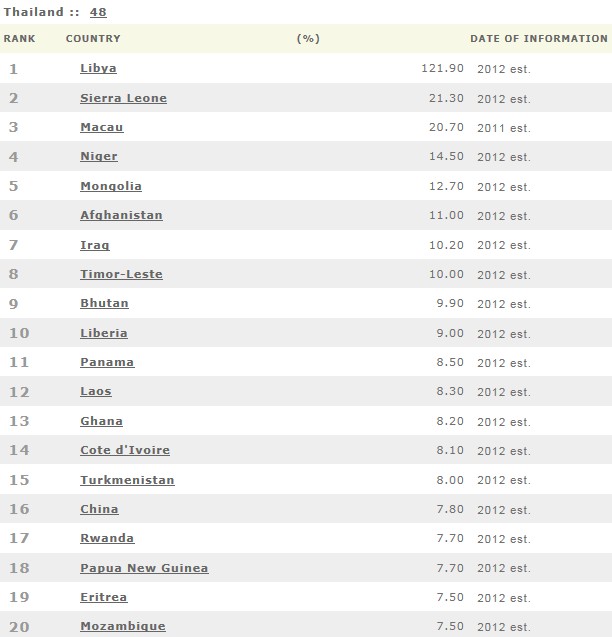Open the Libya country link
The image size is (612, 637).
[98, 68]
